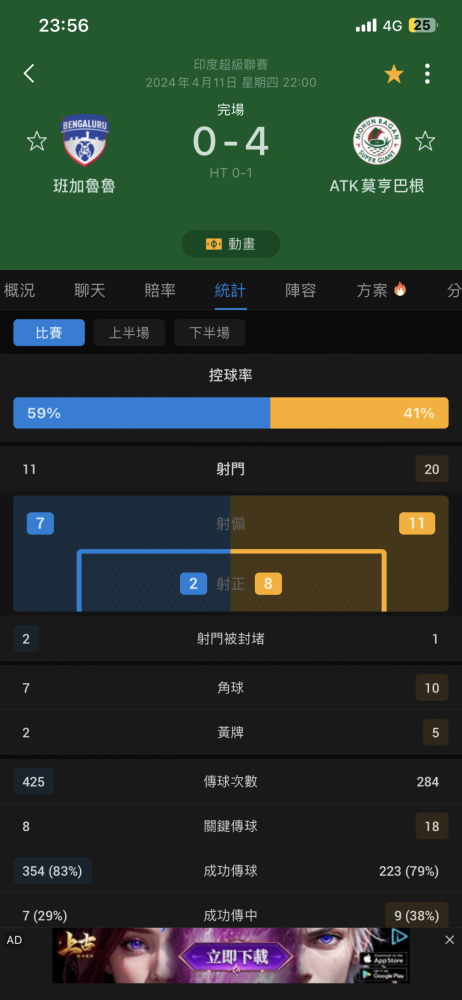This screenshot has width=462, height=1000.
Task: Open the 動畫 animation button
Action: click(231, 244)
